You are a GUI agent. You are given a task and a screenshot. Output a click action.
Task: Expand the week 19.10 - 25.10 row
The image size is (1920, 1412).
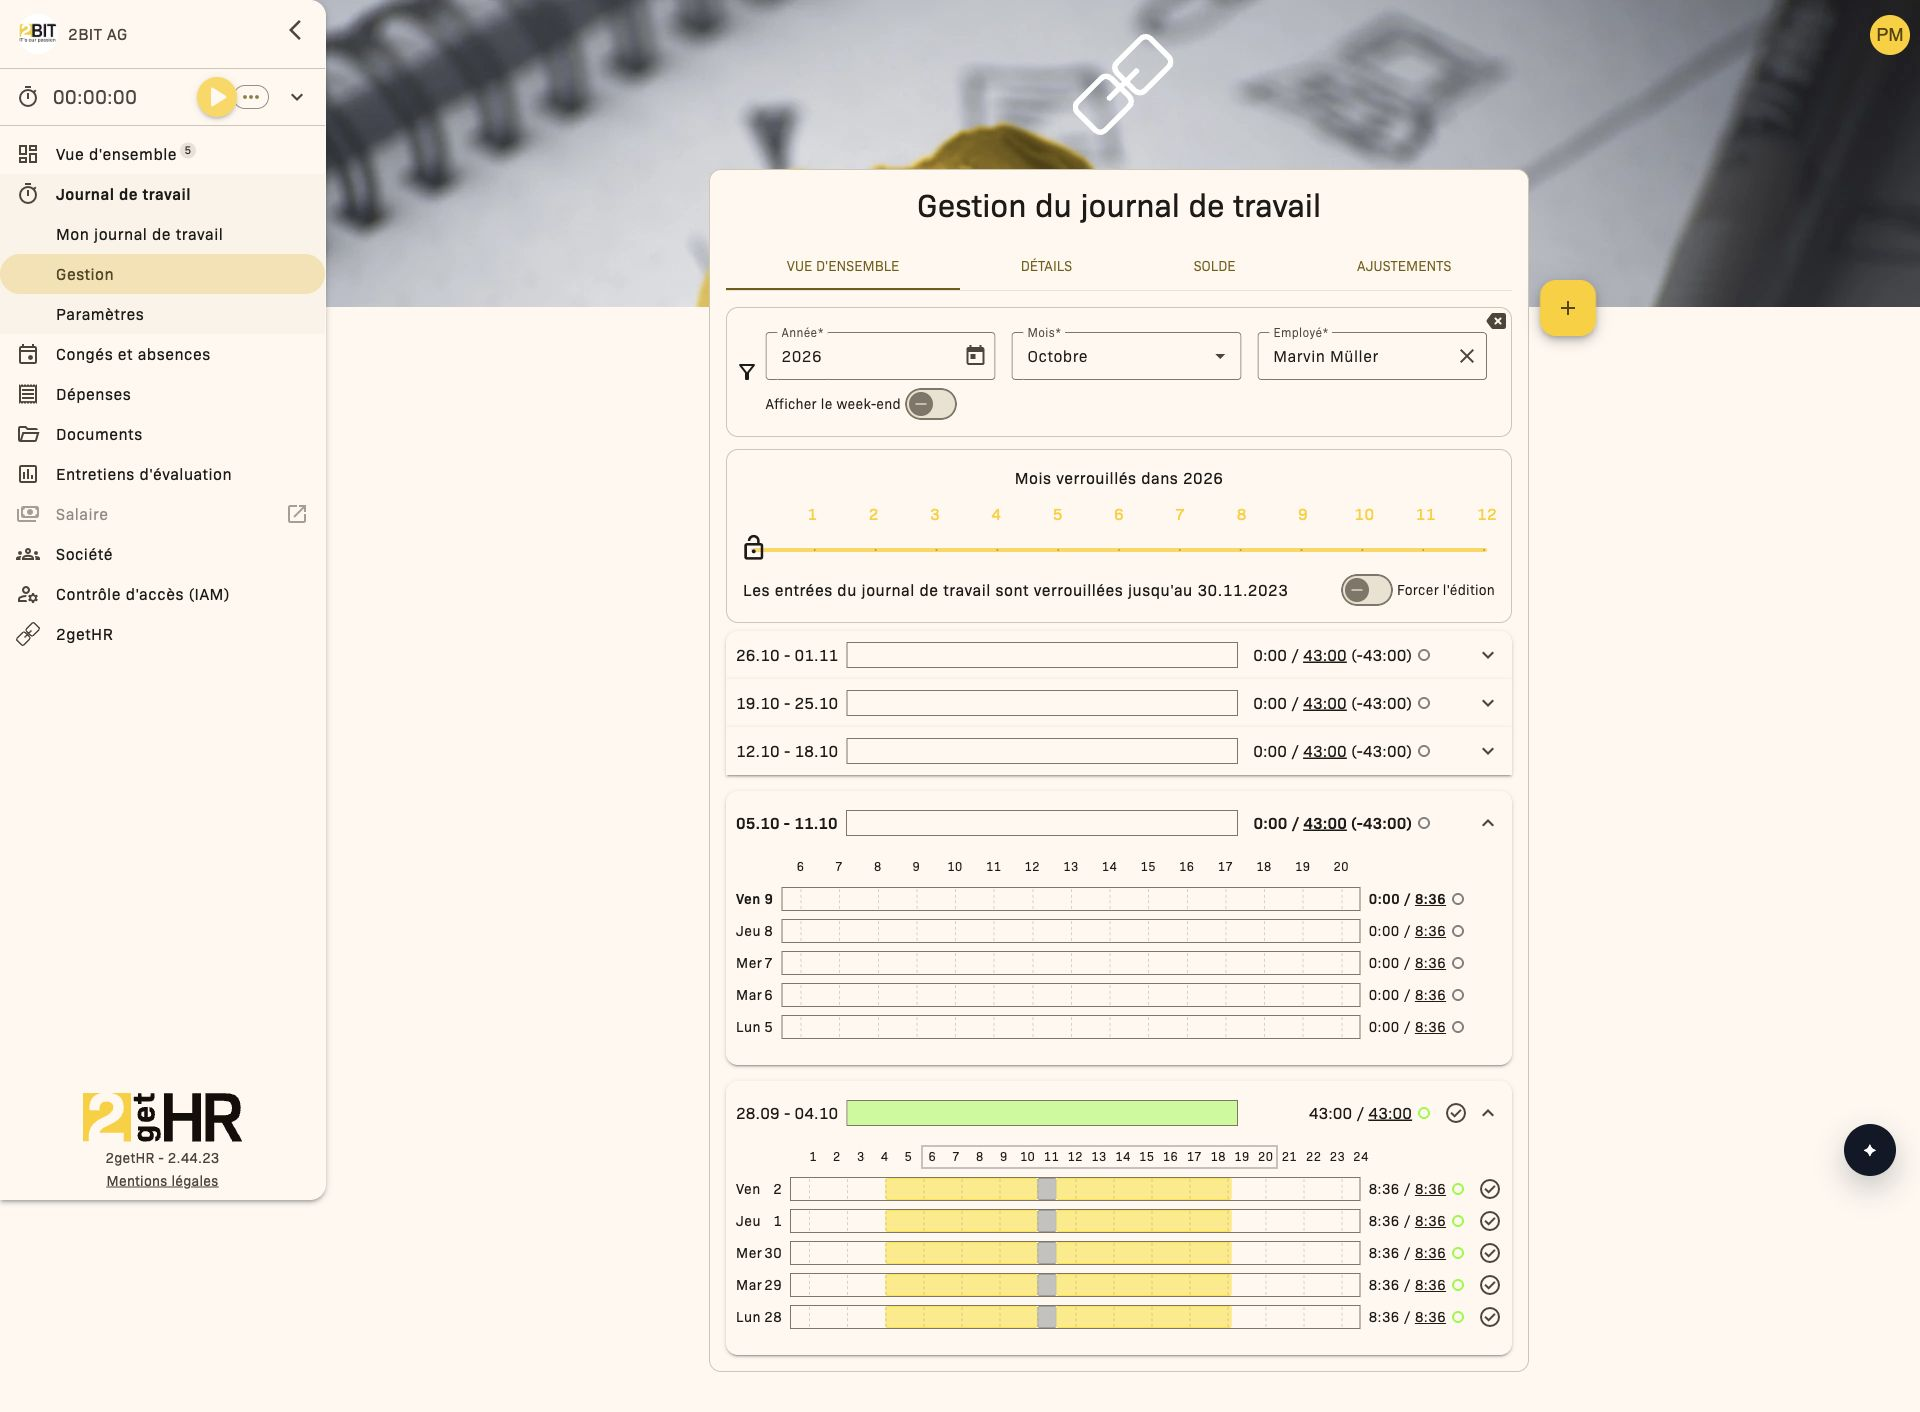[1488, 703]
